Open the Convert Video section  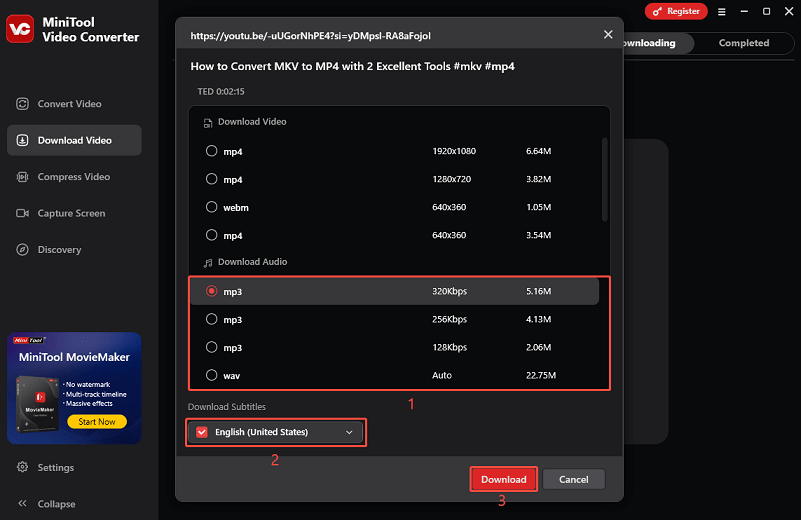pos(74,104)
